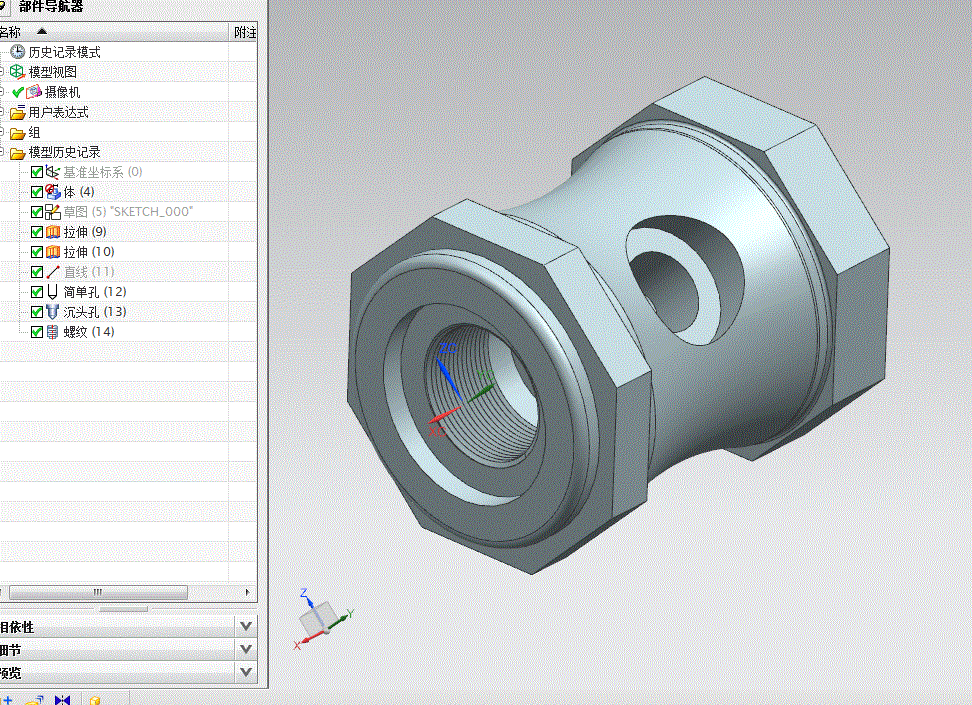
Task: Select 模型视图 tree row
Action: pyautogui.click(x=128, y=72)
